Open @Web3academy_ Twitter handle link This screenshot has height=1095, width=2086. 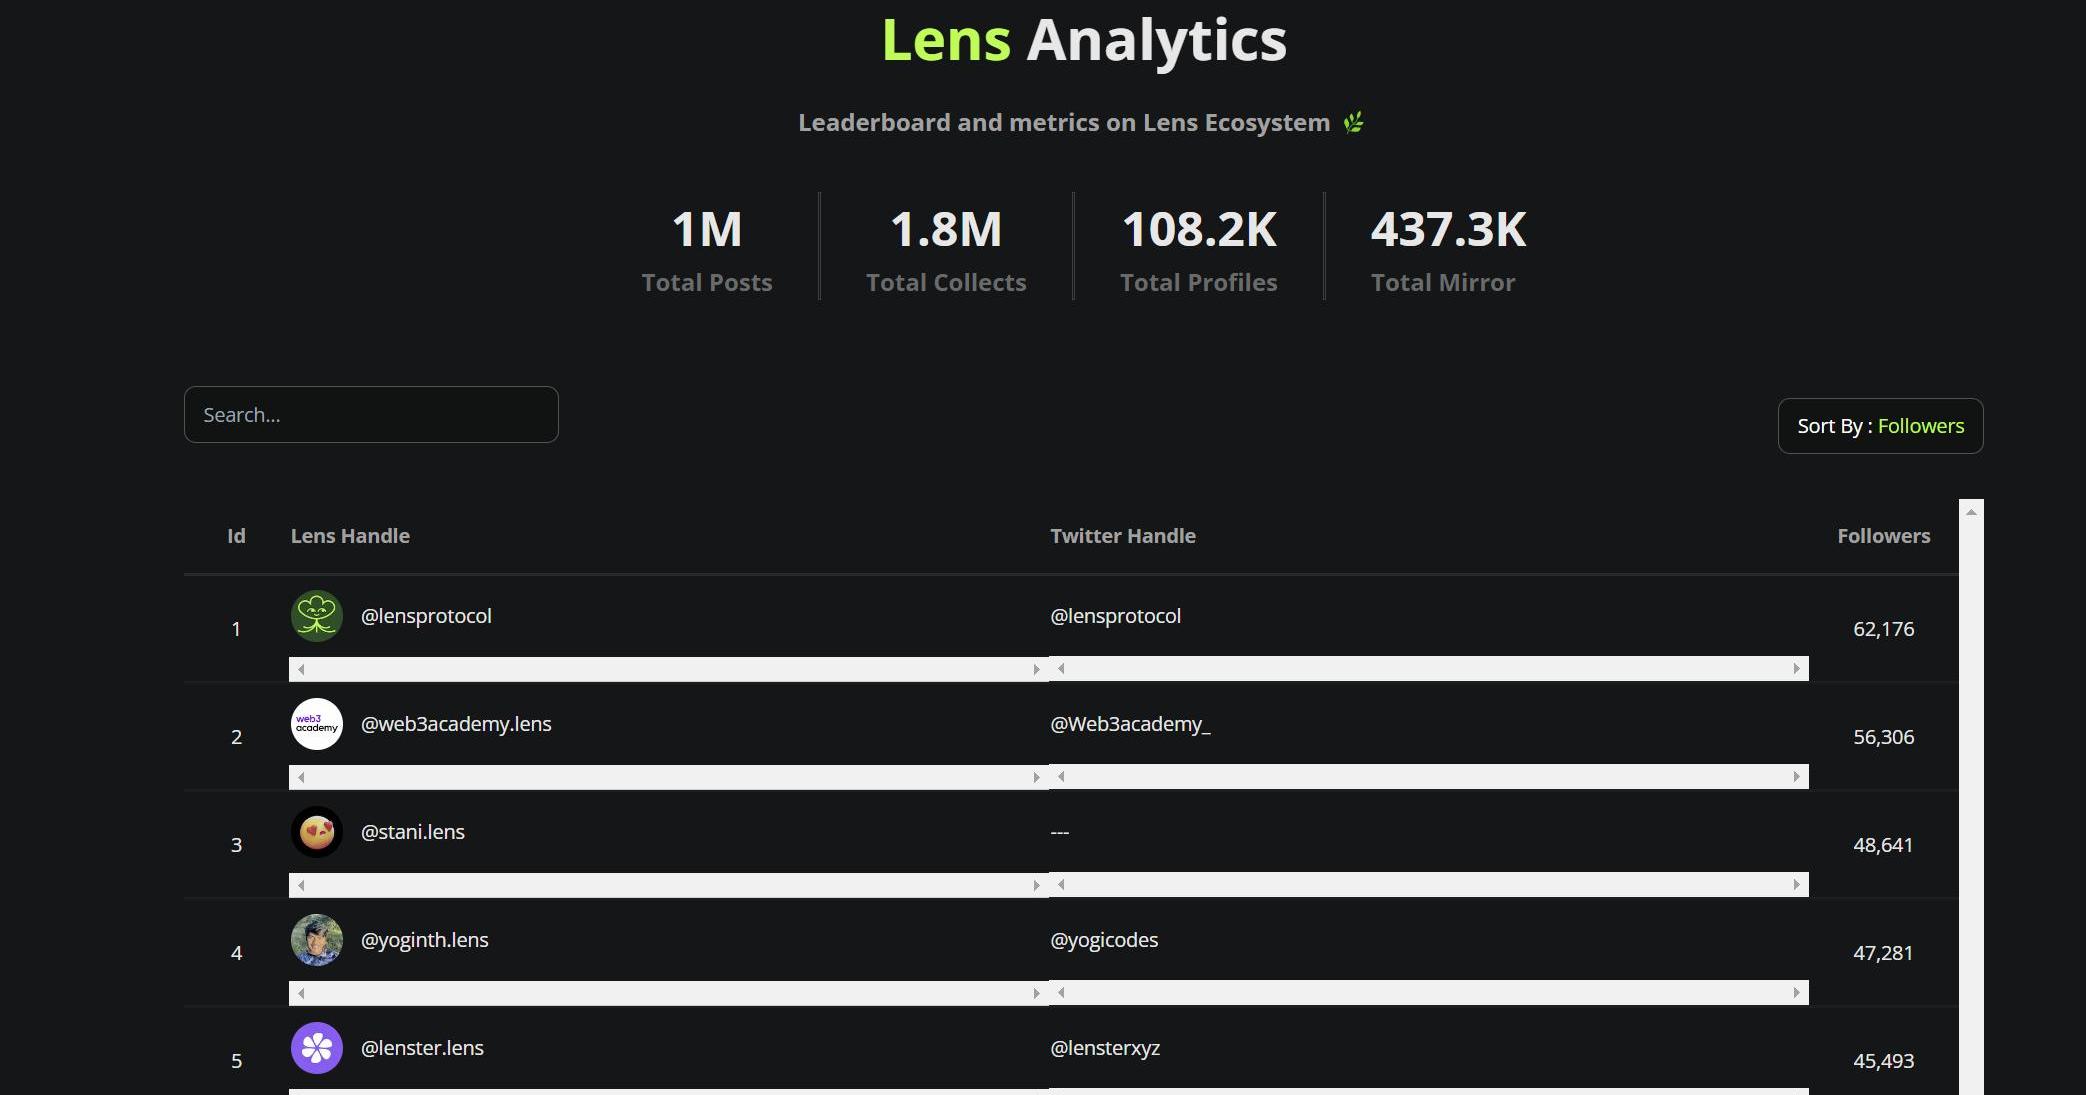(x=1130, y=724)
